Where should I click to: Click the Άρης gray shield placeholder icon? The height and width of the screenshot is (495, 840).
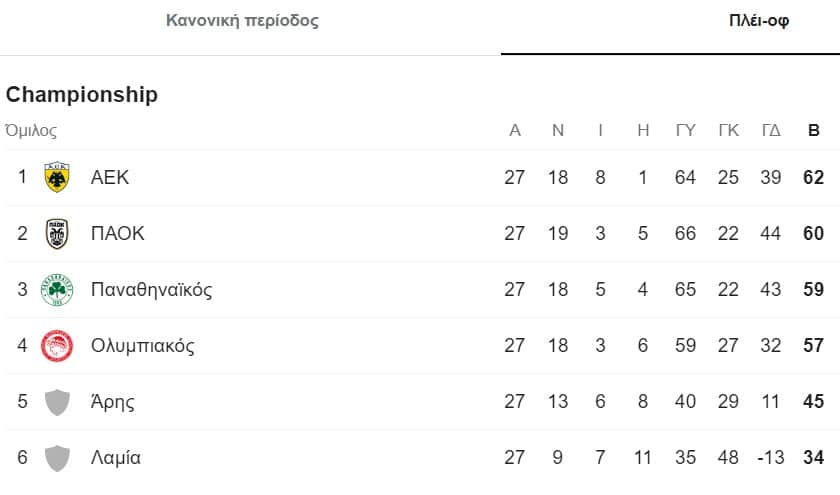click(x=57, y=402)
